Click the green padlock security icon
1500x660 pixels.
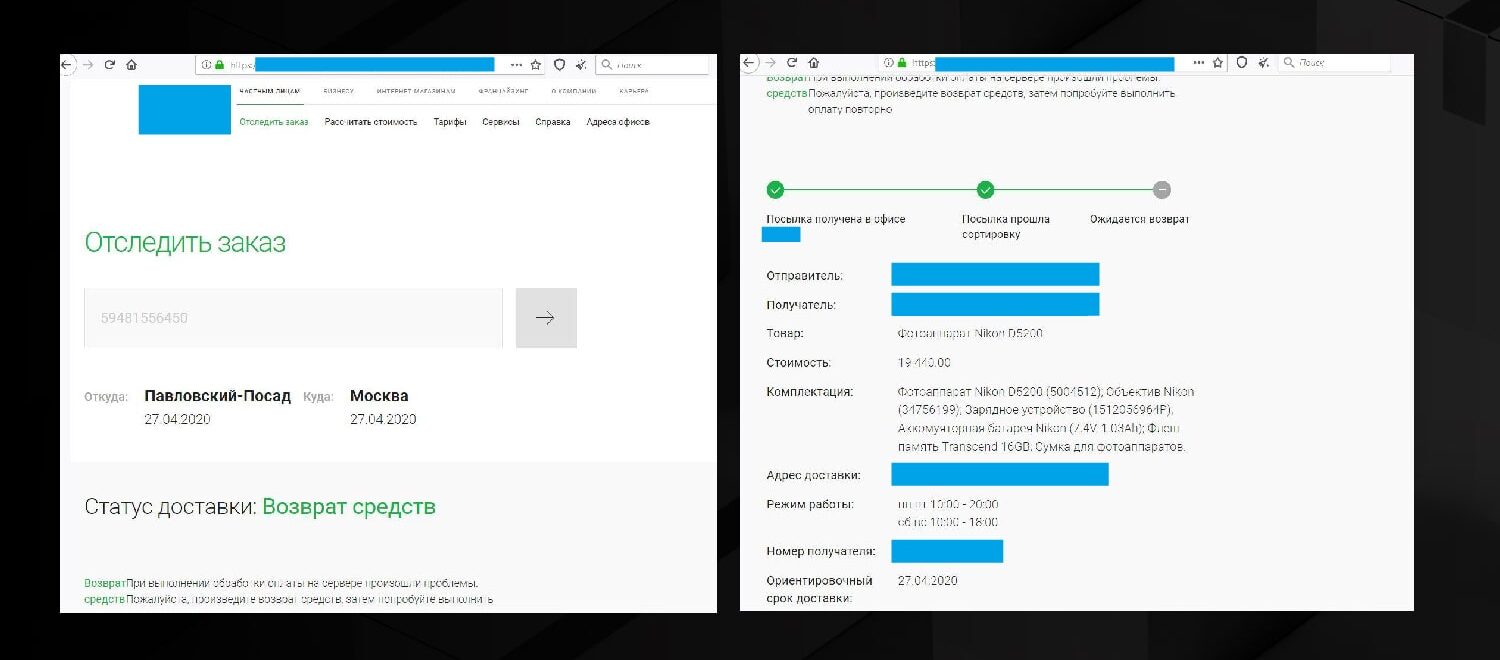tap(219, 62)
